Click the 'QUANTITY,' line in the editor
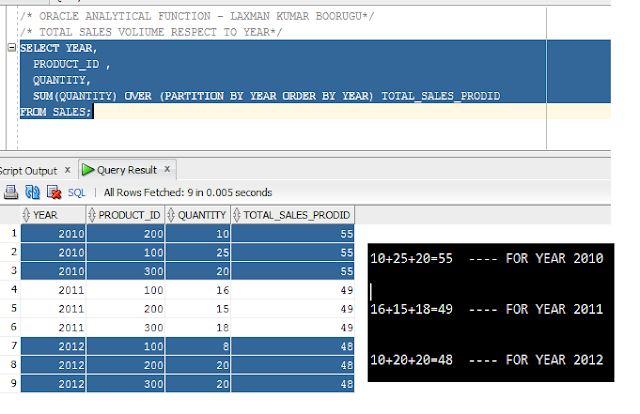The image size is (640, 414). pos(62,80)
